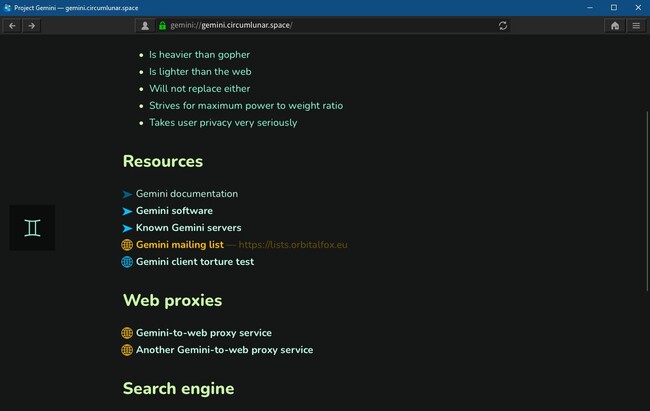The image size is (650, 411).
Task: Open the Gemini-to-web proxy service link
Action: [x=204, y=333]
